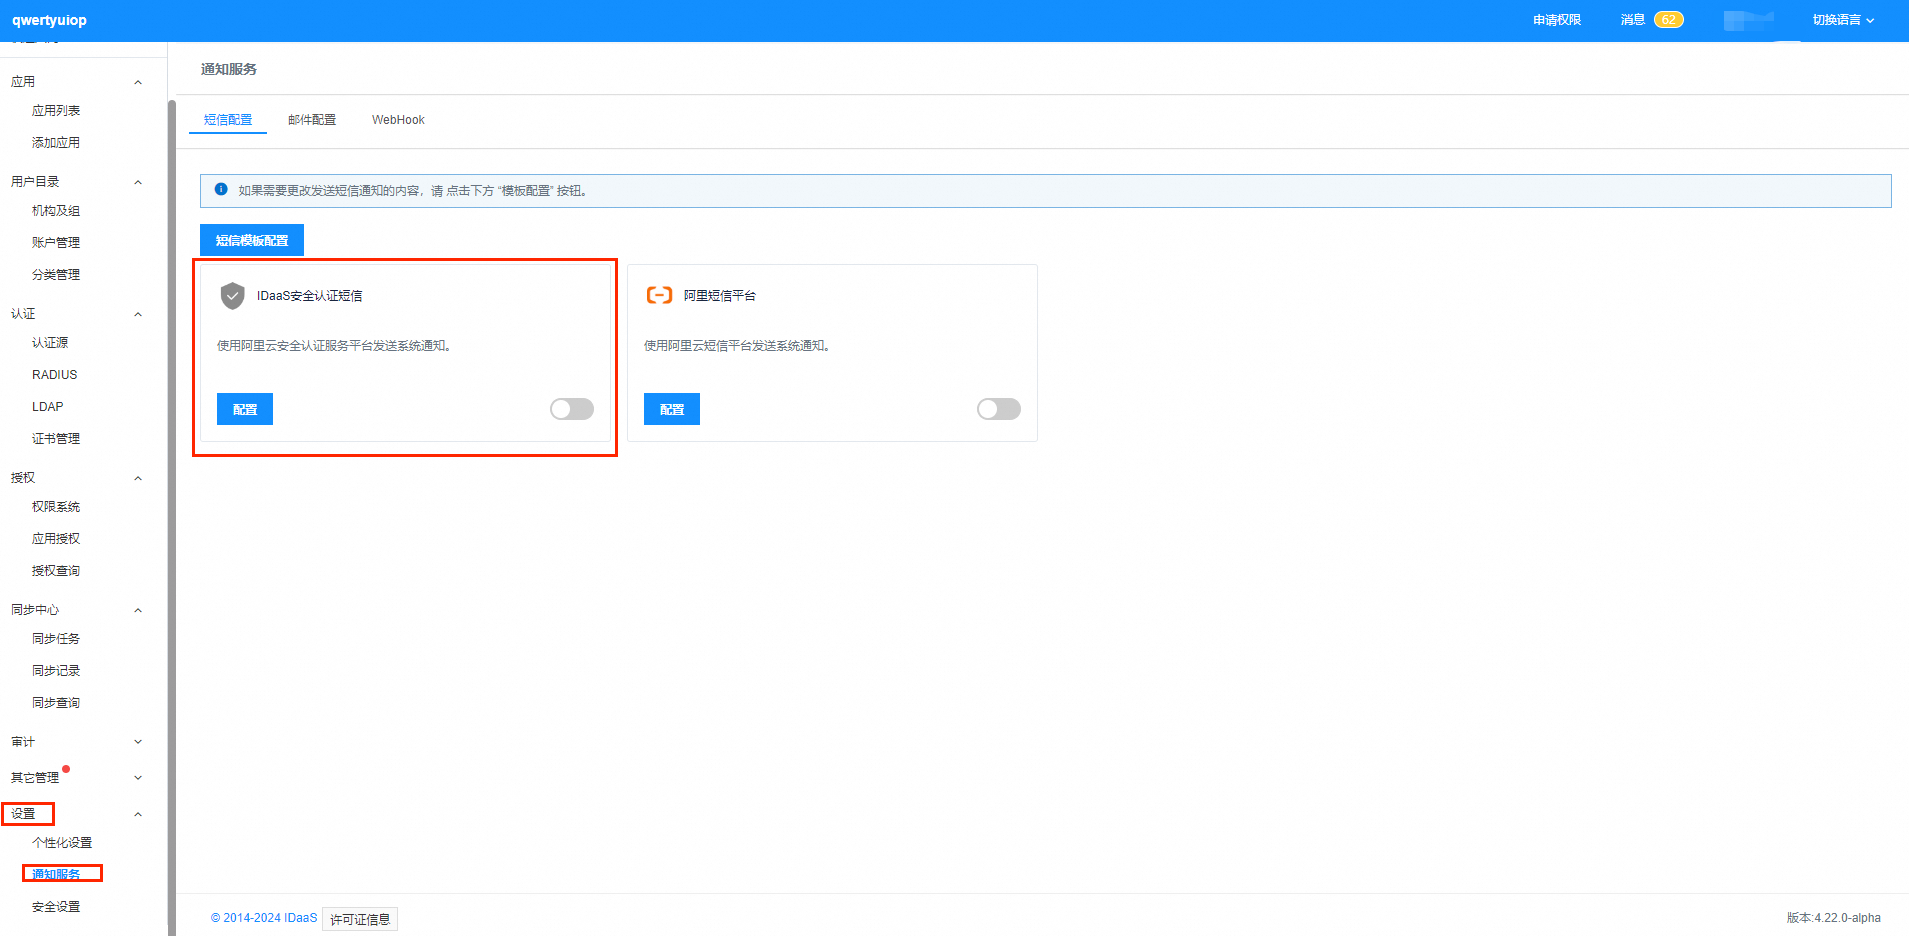Open the 许可证信息 license info button
This screenshot has height=936, width=1909.
tap(360, 919)
